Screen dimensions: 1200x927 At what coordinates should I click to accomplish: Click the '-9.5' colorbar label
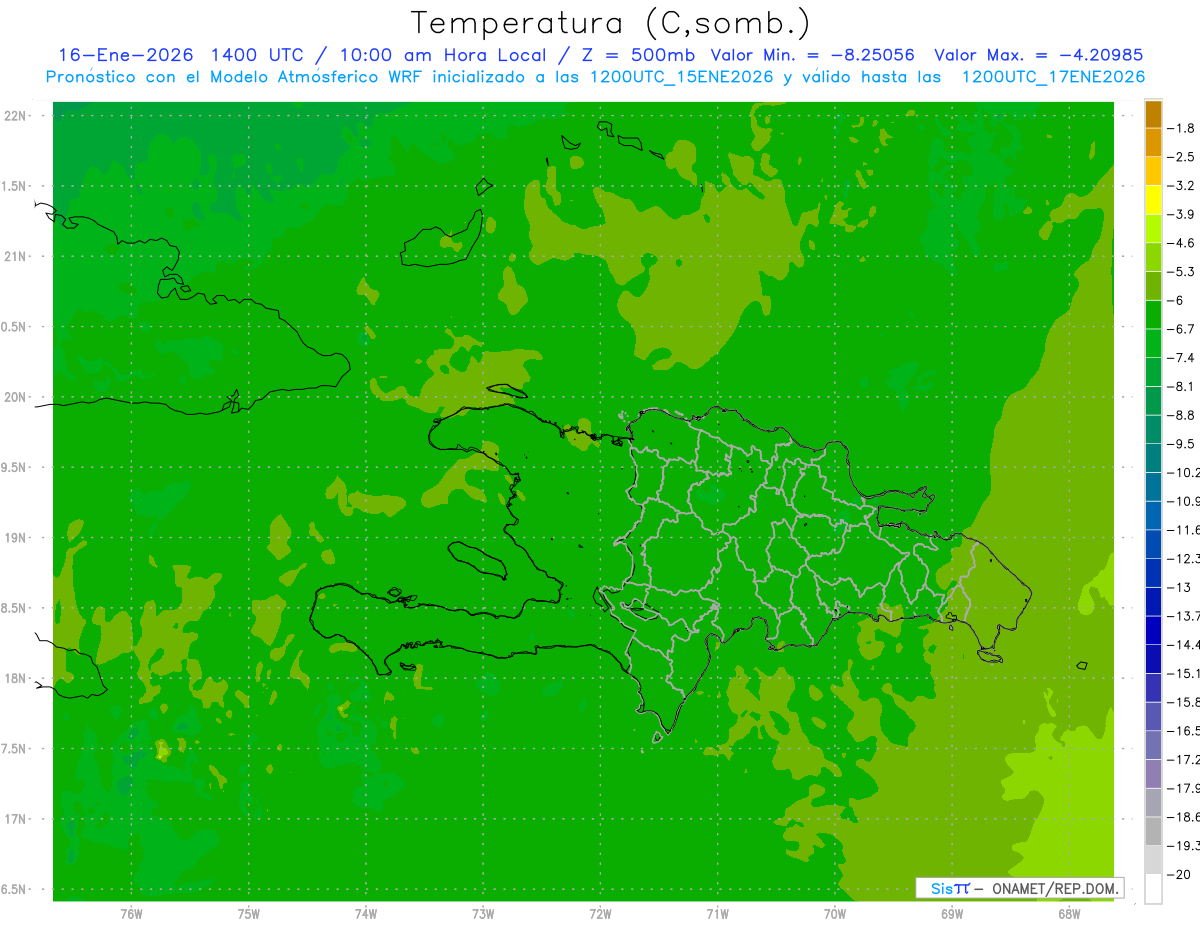click(x=1181, y=444)
